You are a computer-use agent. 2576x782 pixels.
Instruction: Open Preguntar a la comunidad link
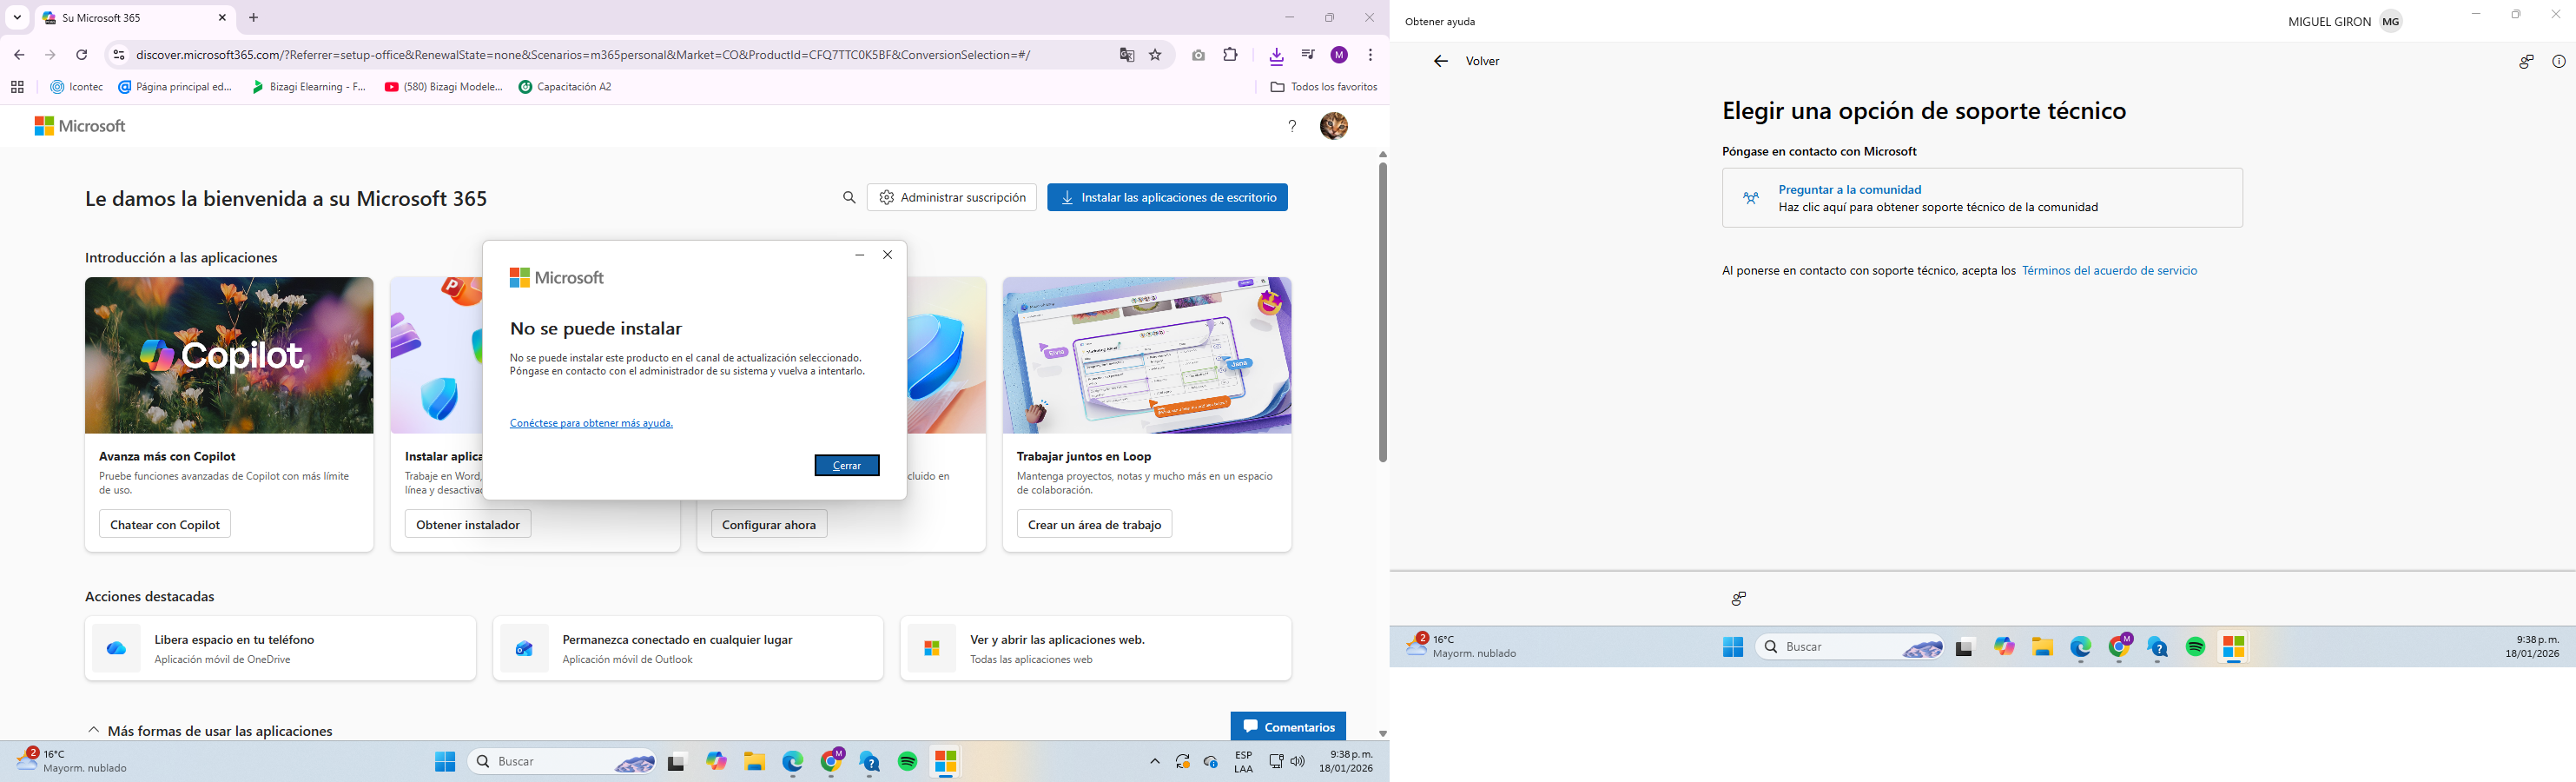(1850, 189)
